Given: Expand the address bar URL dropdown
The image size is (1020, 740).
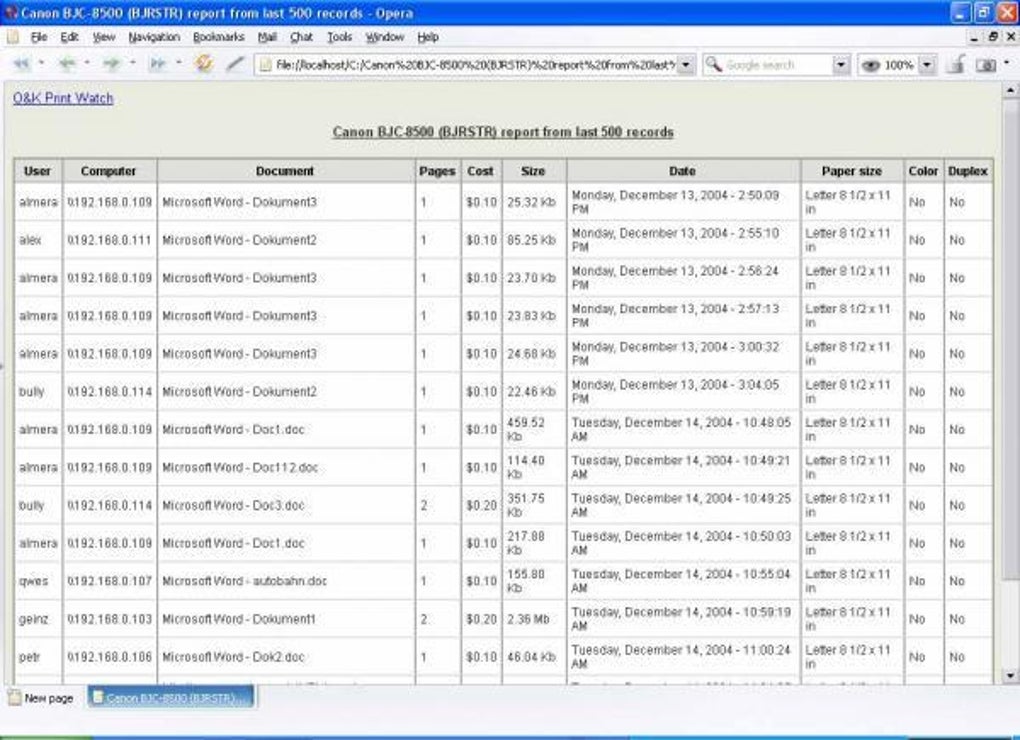Looking at the screenshot, I should (686, 65).
